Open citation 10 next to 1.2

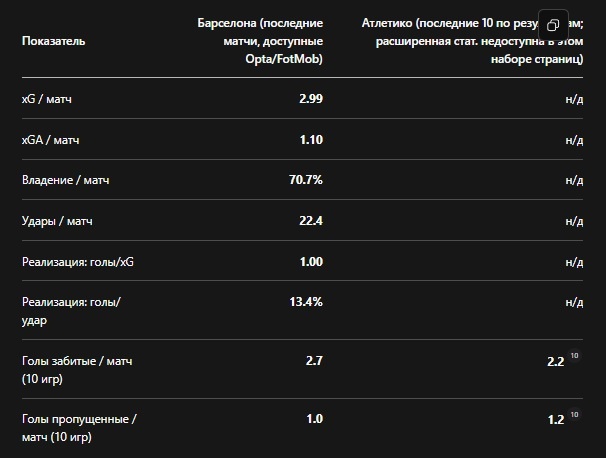(575, 413)
